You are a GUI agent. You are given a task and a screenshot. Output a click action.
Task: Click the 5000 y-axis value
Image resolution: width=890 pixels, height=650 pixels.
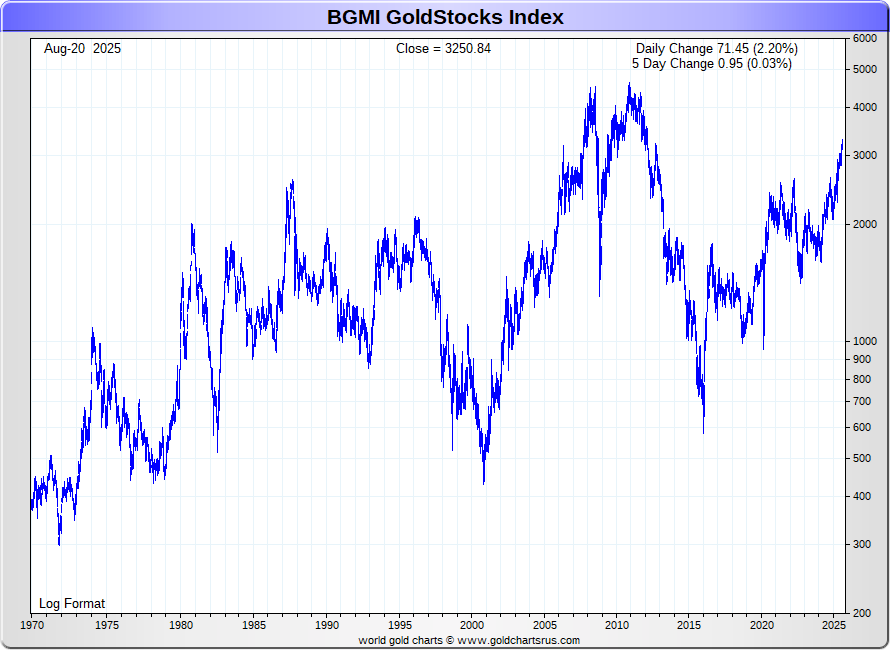(865, 69)
